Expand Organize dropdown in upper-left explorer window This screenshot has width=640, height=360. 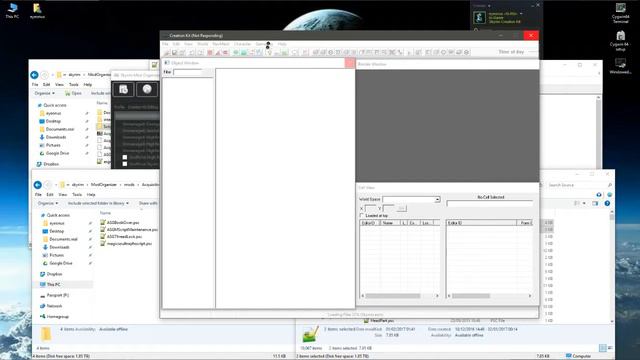tap(44, 93)
